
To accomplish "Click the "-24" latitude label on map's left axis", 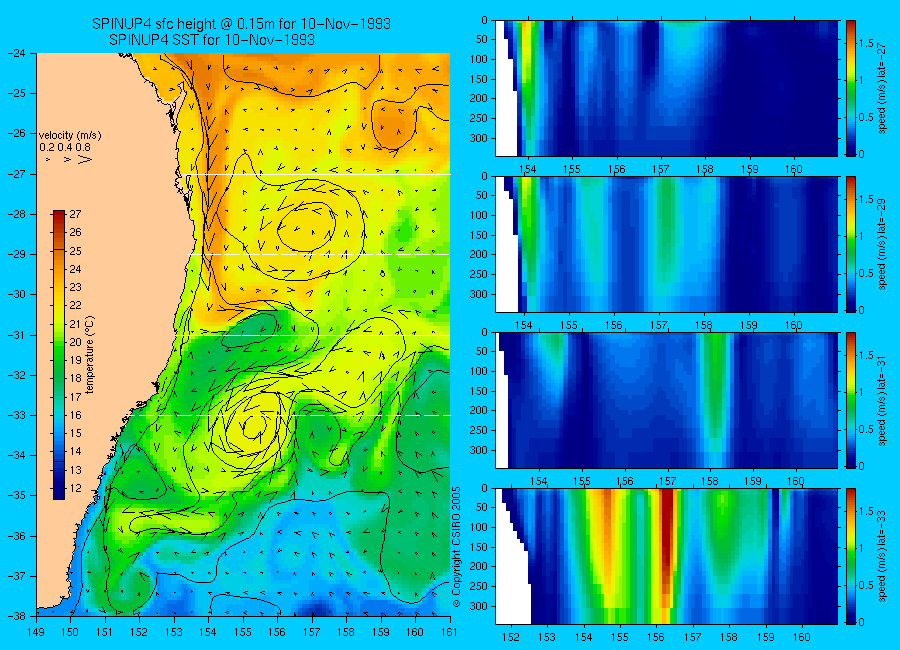I will click(17, 53).
